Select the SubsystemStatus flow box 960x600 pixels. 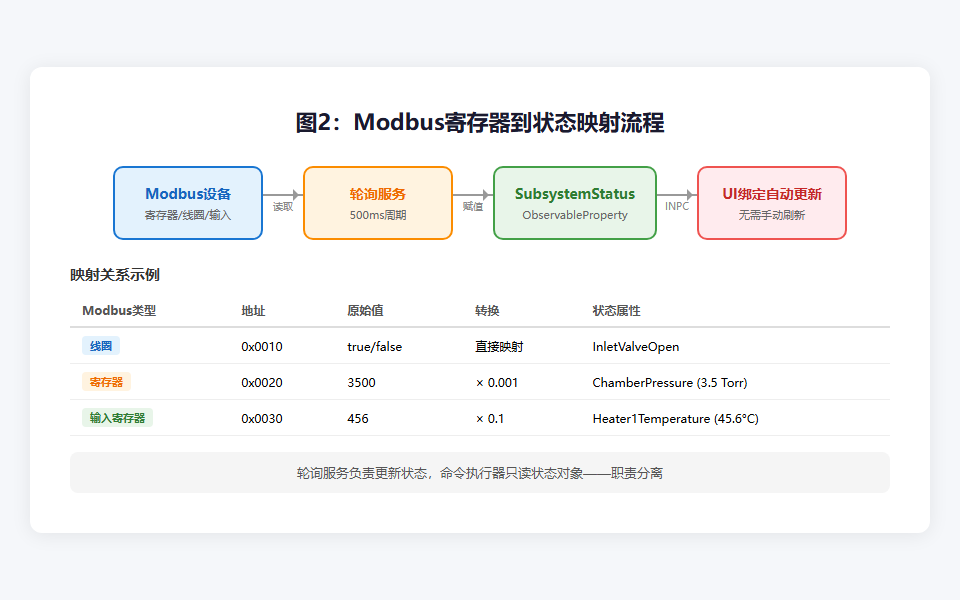pyautogui.click(x=575, y=203)
